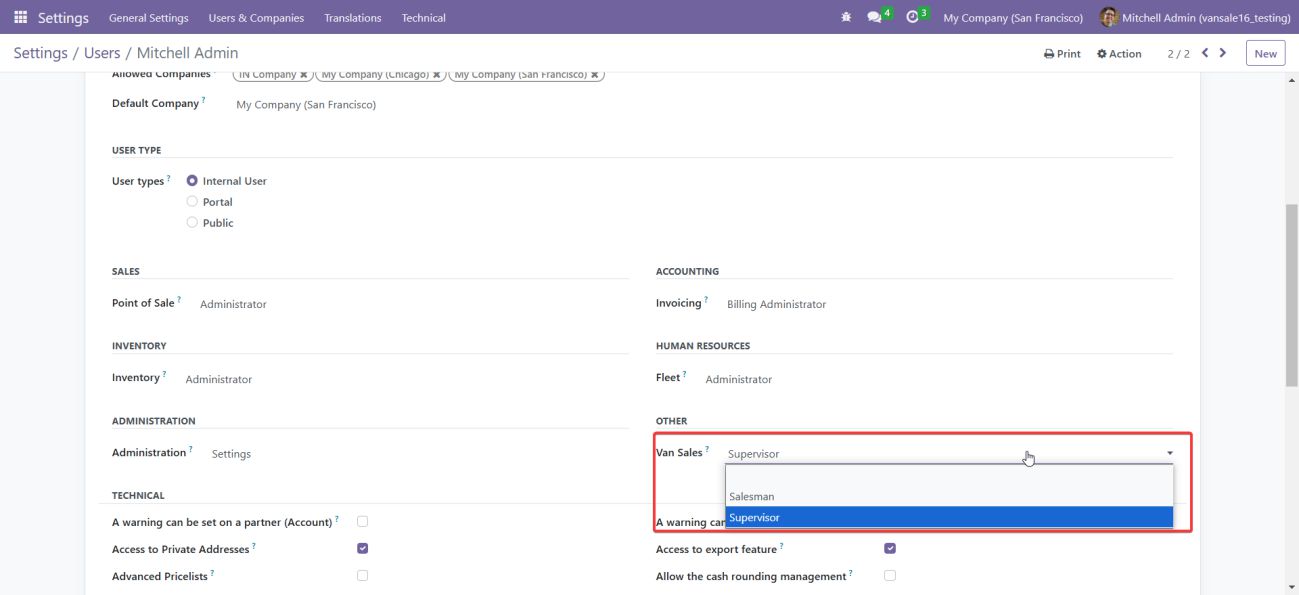
Task: Navigate to Users breadcrumb link
Action: coord(102,53)
